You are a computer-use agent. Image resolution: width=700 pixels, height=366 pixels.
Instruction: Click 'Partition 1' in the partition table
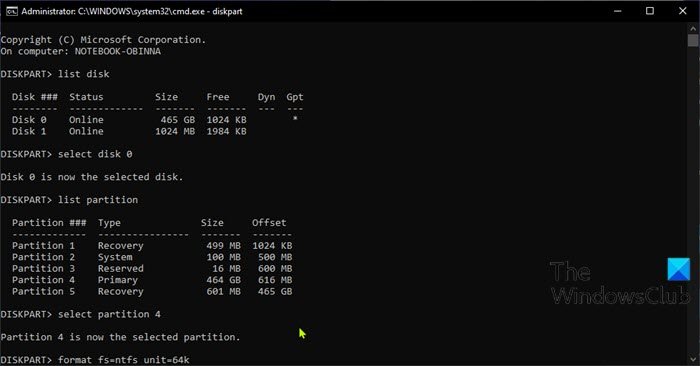(43, 245)
